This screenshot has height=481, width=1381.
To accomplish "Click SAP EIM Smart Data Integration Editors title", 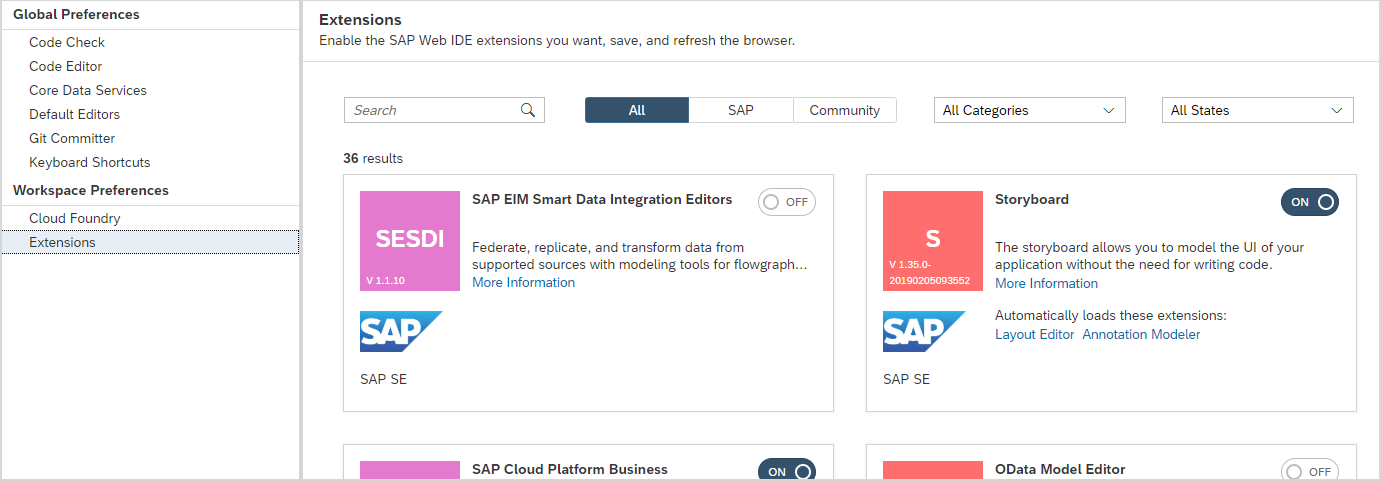I will (602, 200).
